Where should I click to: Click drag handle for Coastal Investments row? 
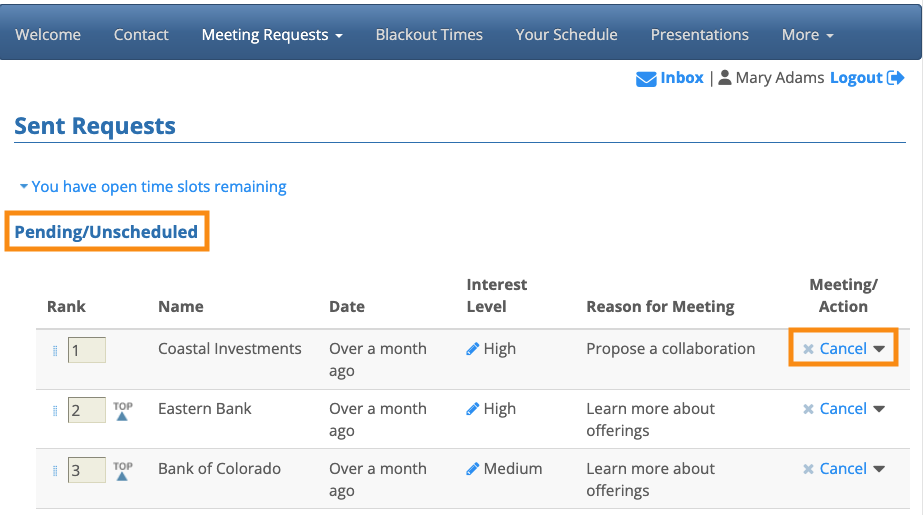55,350
